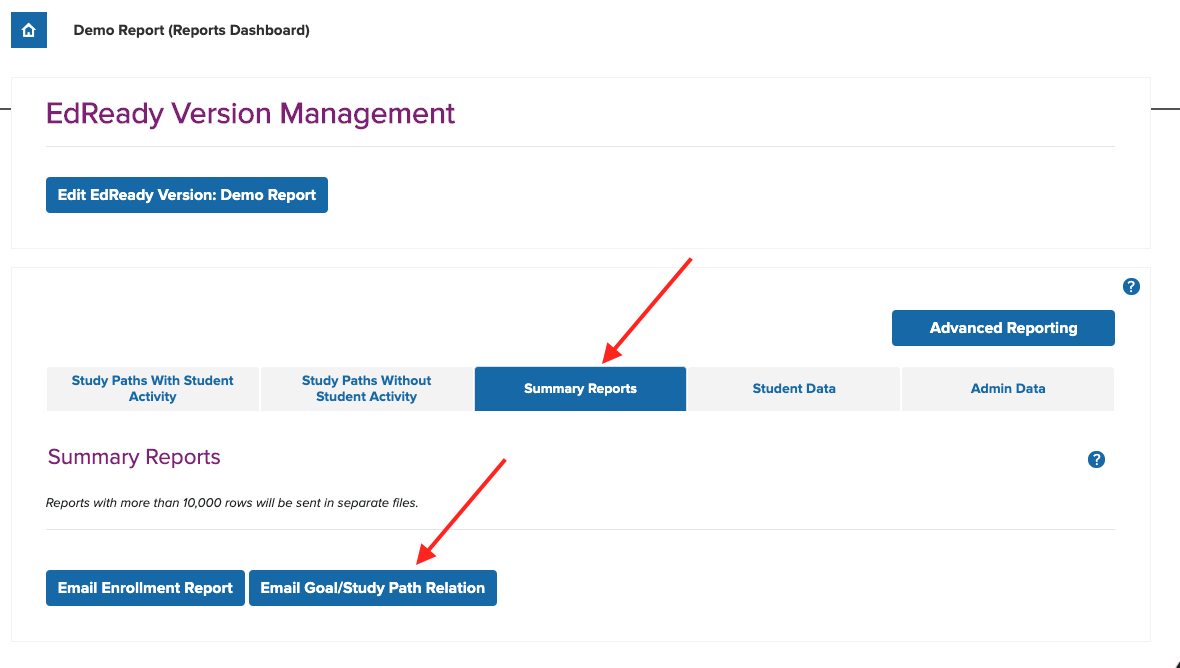Click Email Goal/Study Path Relation button
1180x668 pixels.
click(x=373, y=588)
